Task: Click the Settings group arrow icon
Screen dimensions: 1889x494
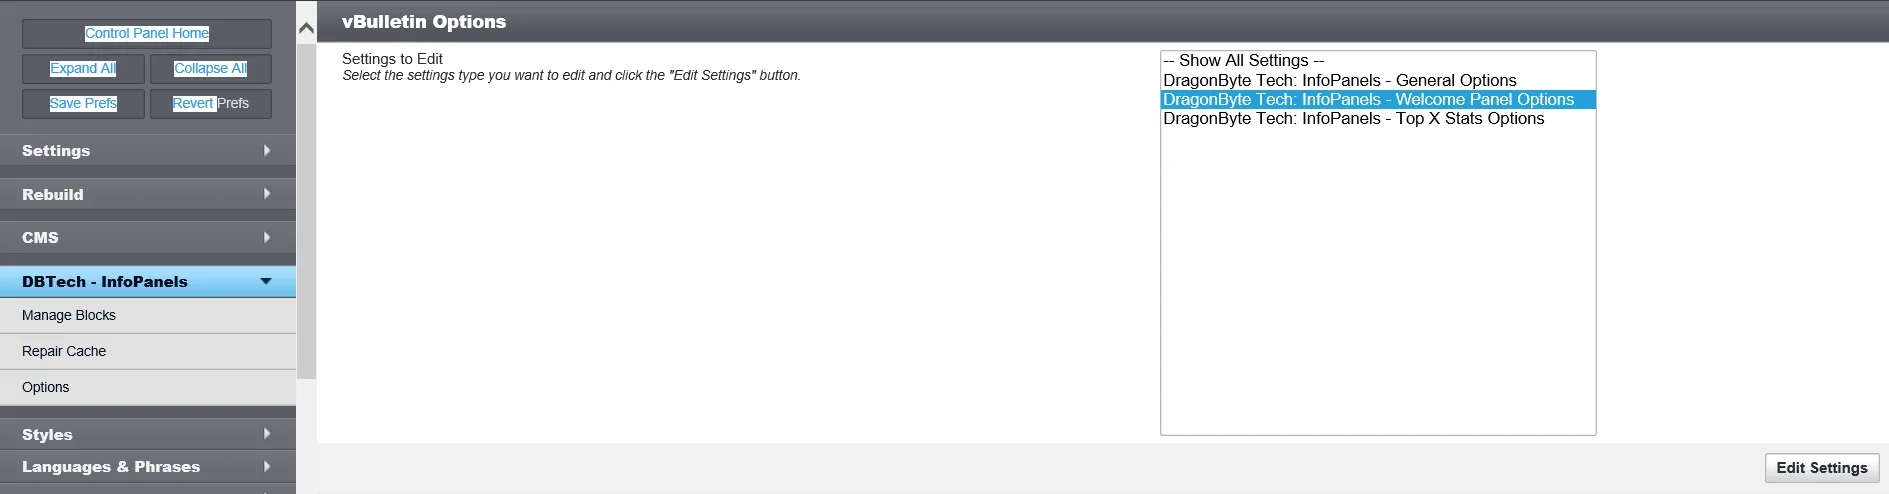Action: 267,150
